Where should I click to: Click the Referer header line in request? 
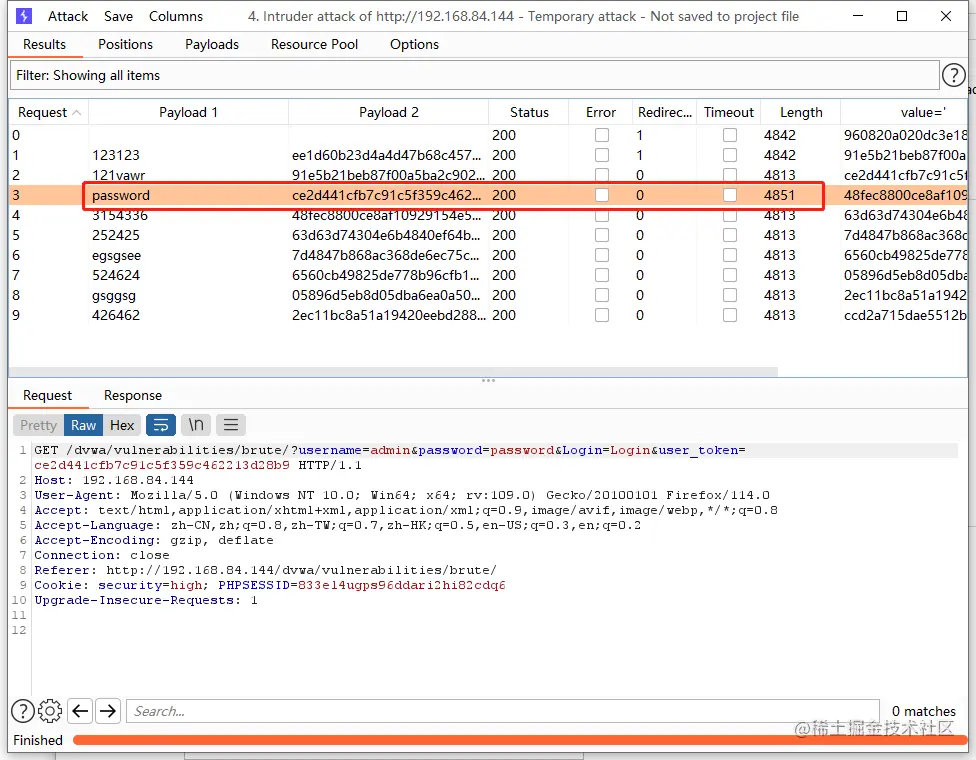coord(265,570)
